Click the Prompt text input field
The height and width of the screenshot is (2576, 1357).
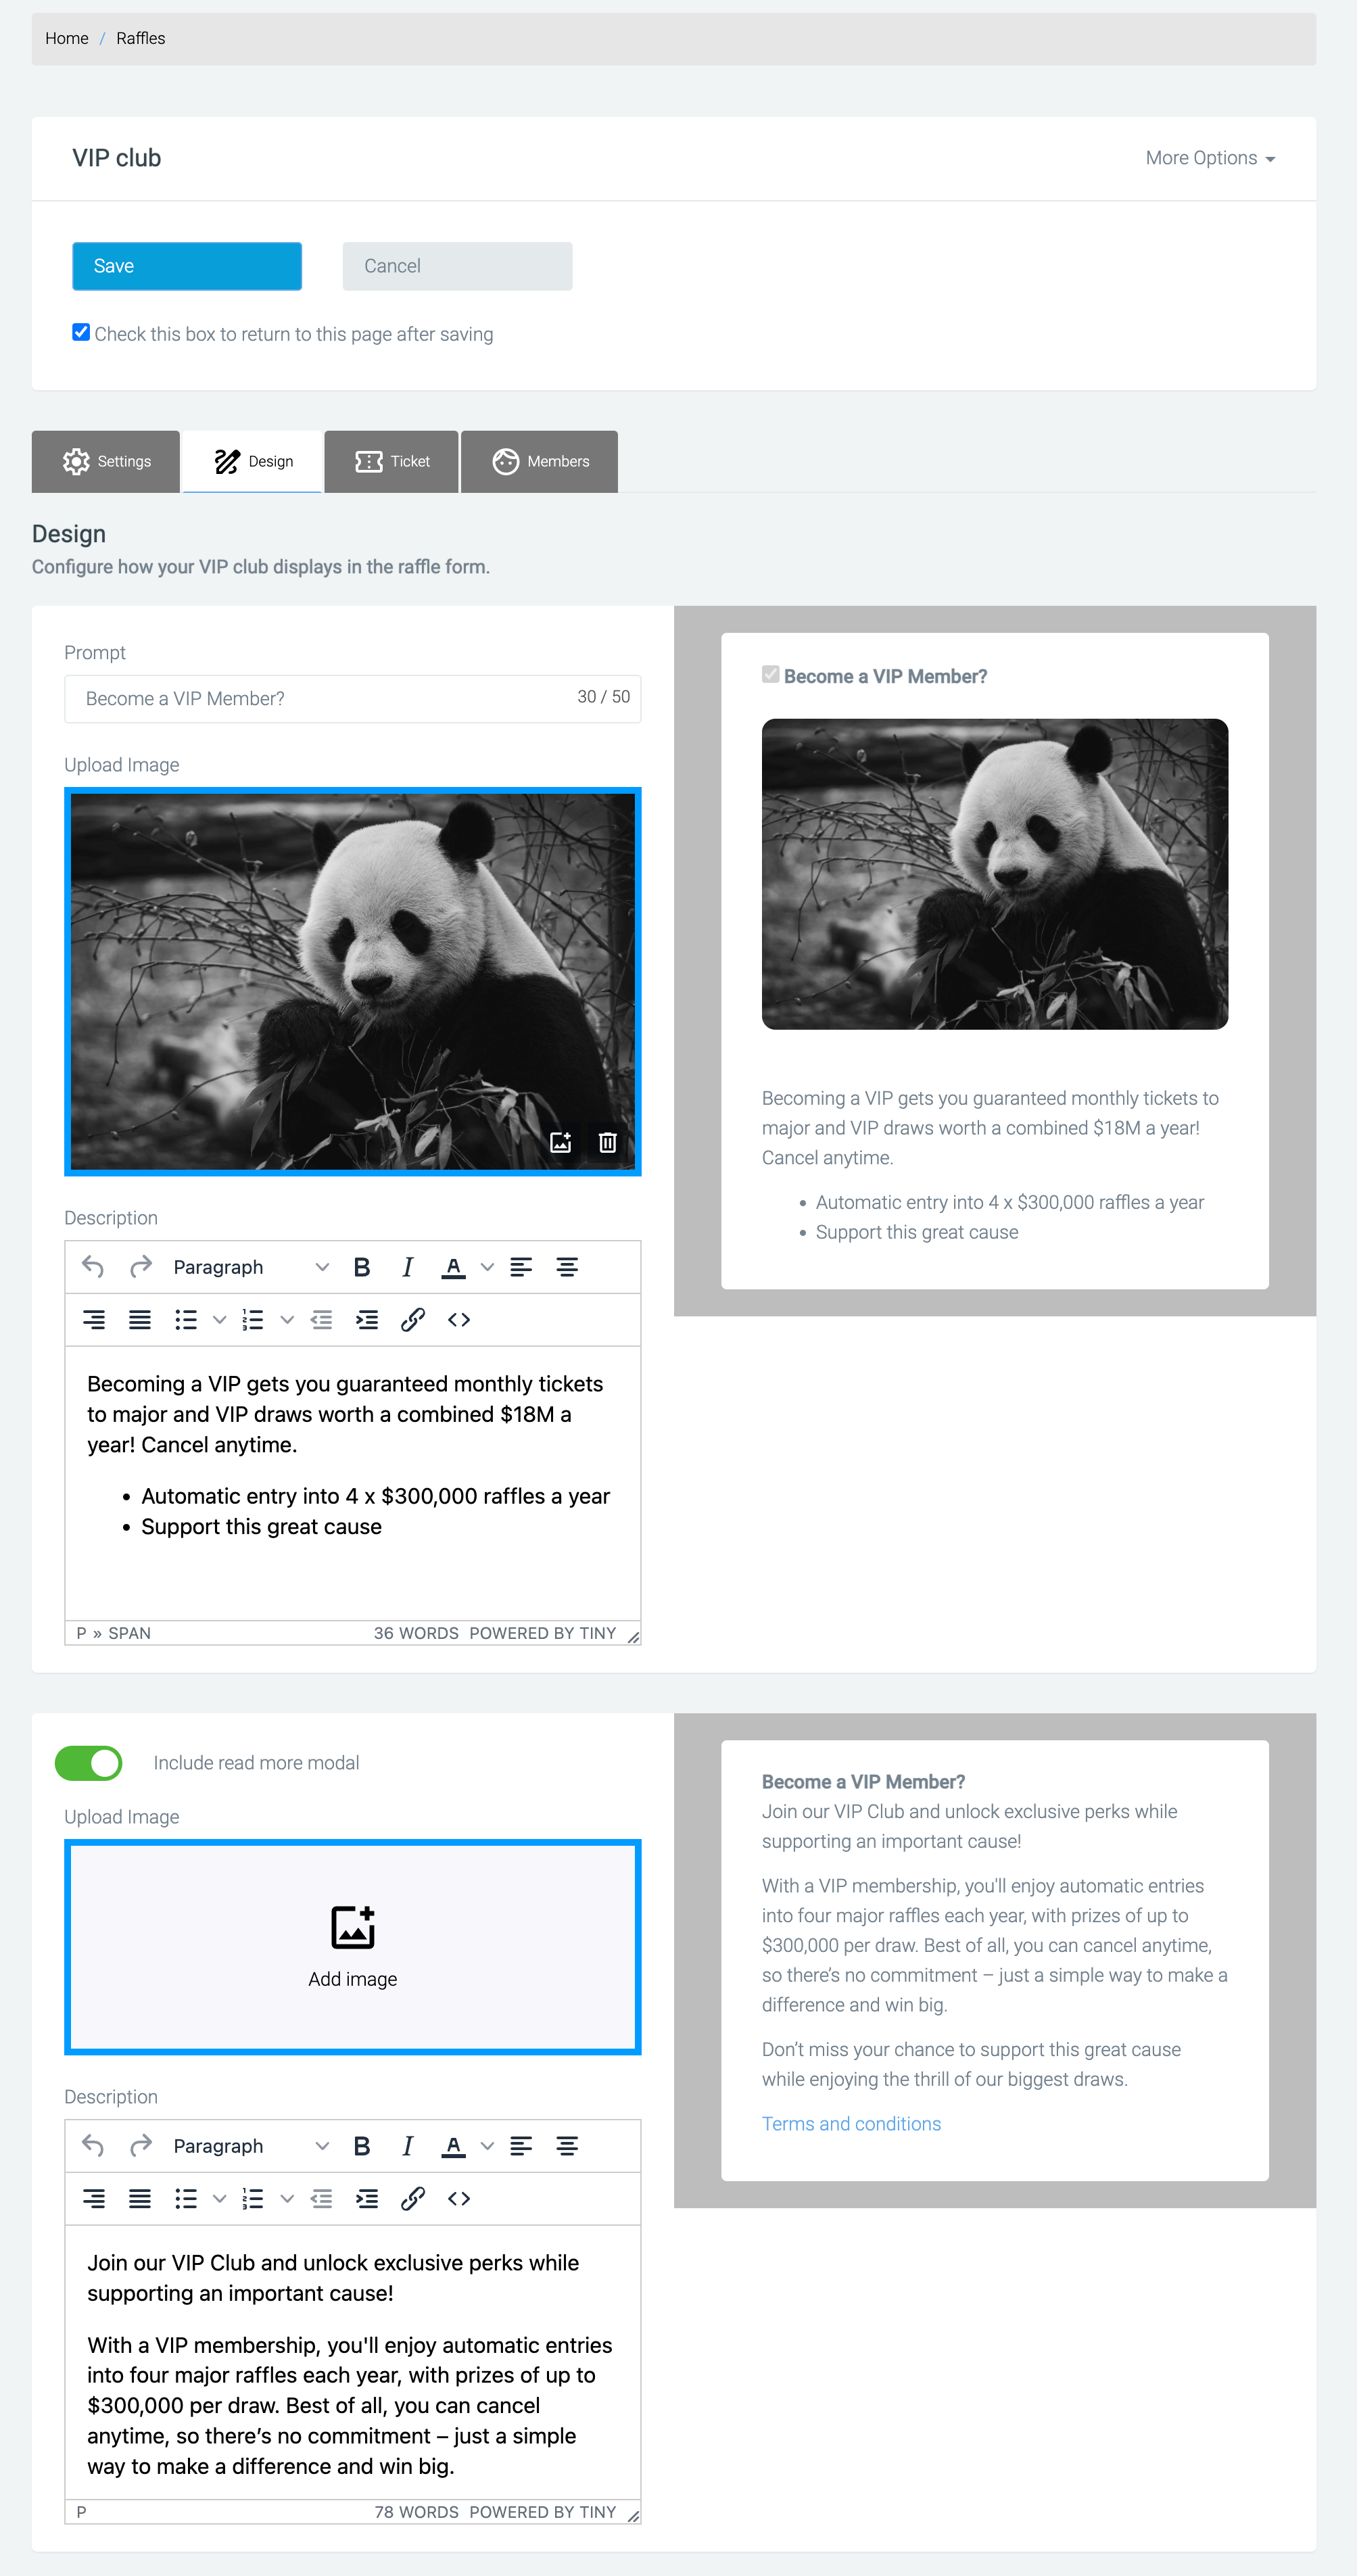(x=352, y=698)
